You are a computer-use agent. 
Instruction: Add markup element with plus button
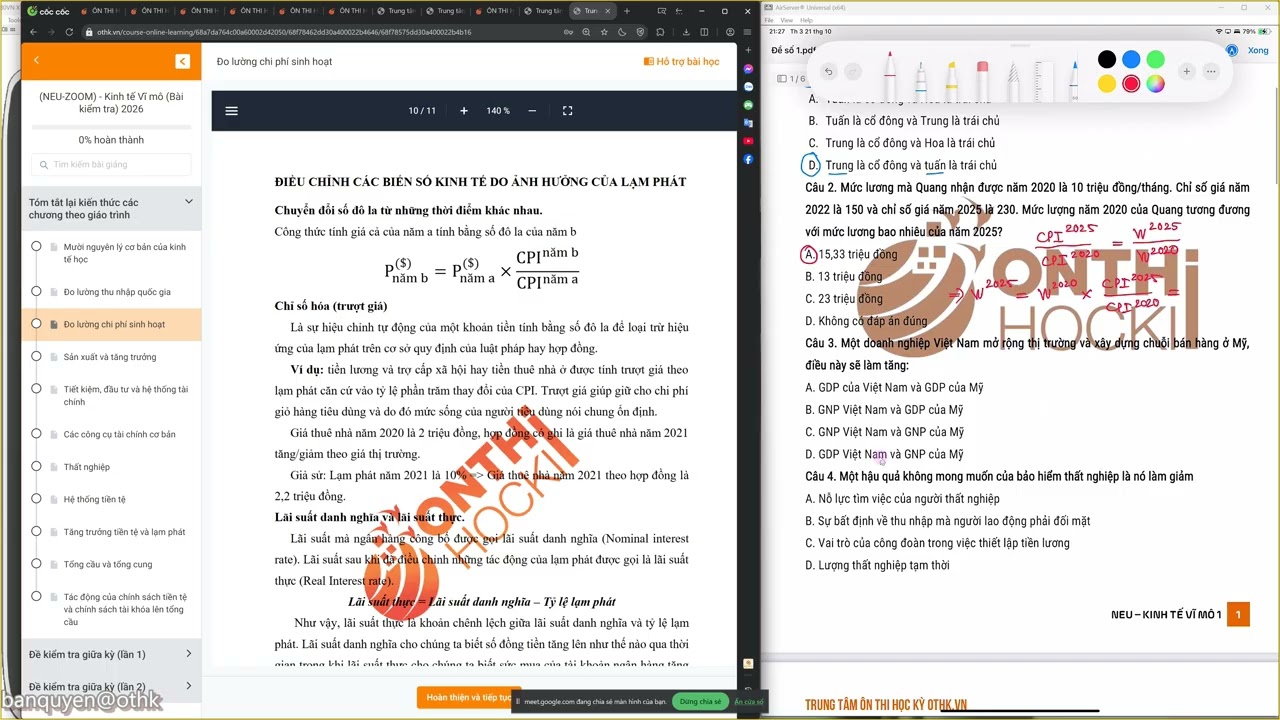tap(1186, 71)
